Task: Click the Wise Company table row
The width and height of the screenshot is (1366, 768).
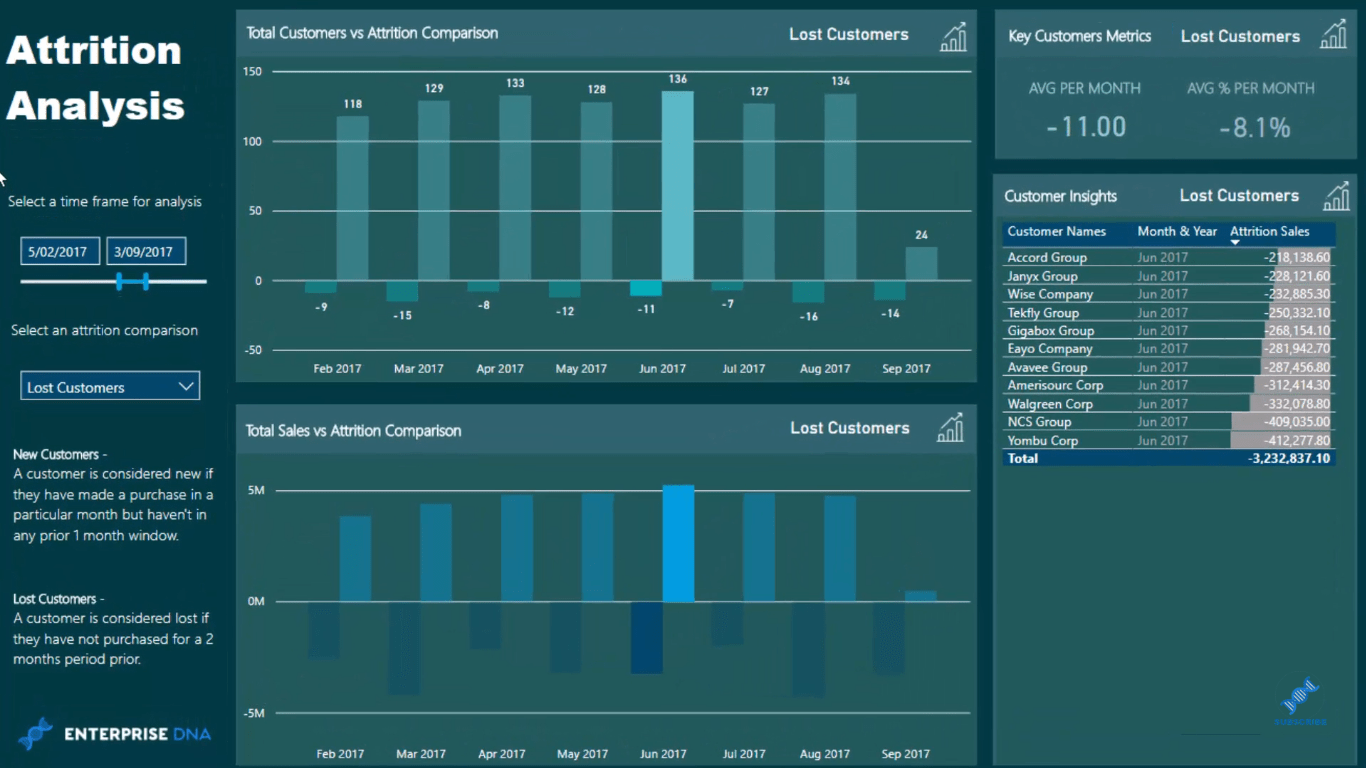Action: click(x=1168, y=294)
